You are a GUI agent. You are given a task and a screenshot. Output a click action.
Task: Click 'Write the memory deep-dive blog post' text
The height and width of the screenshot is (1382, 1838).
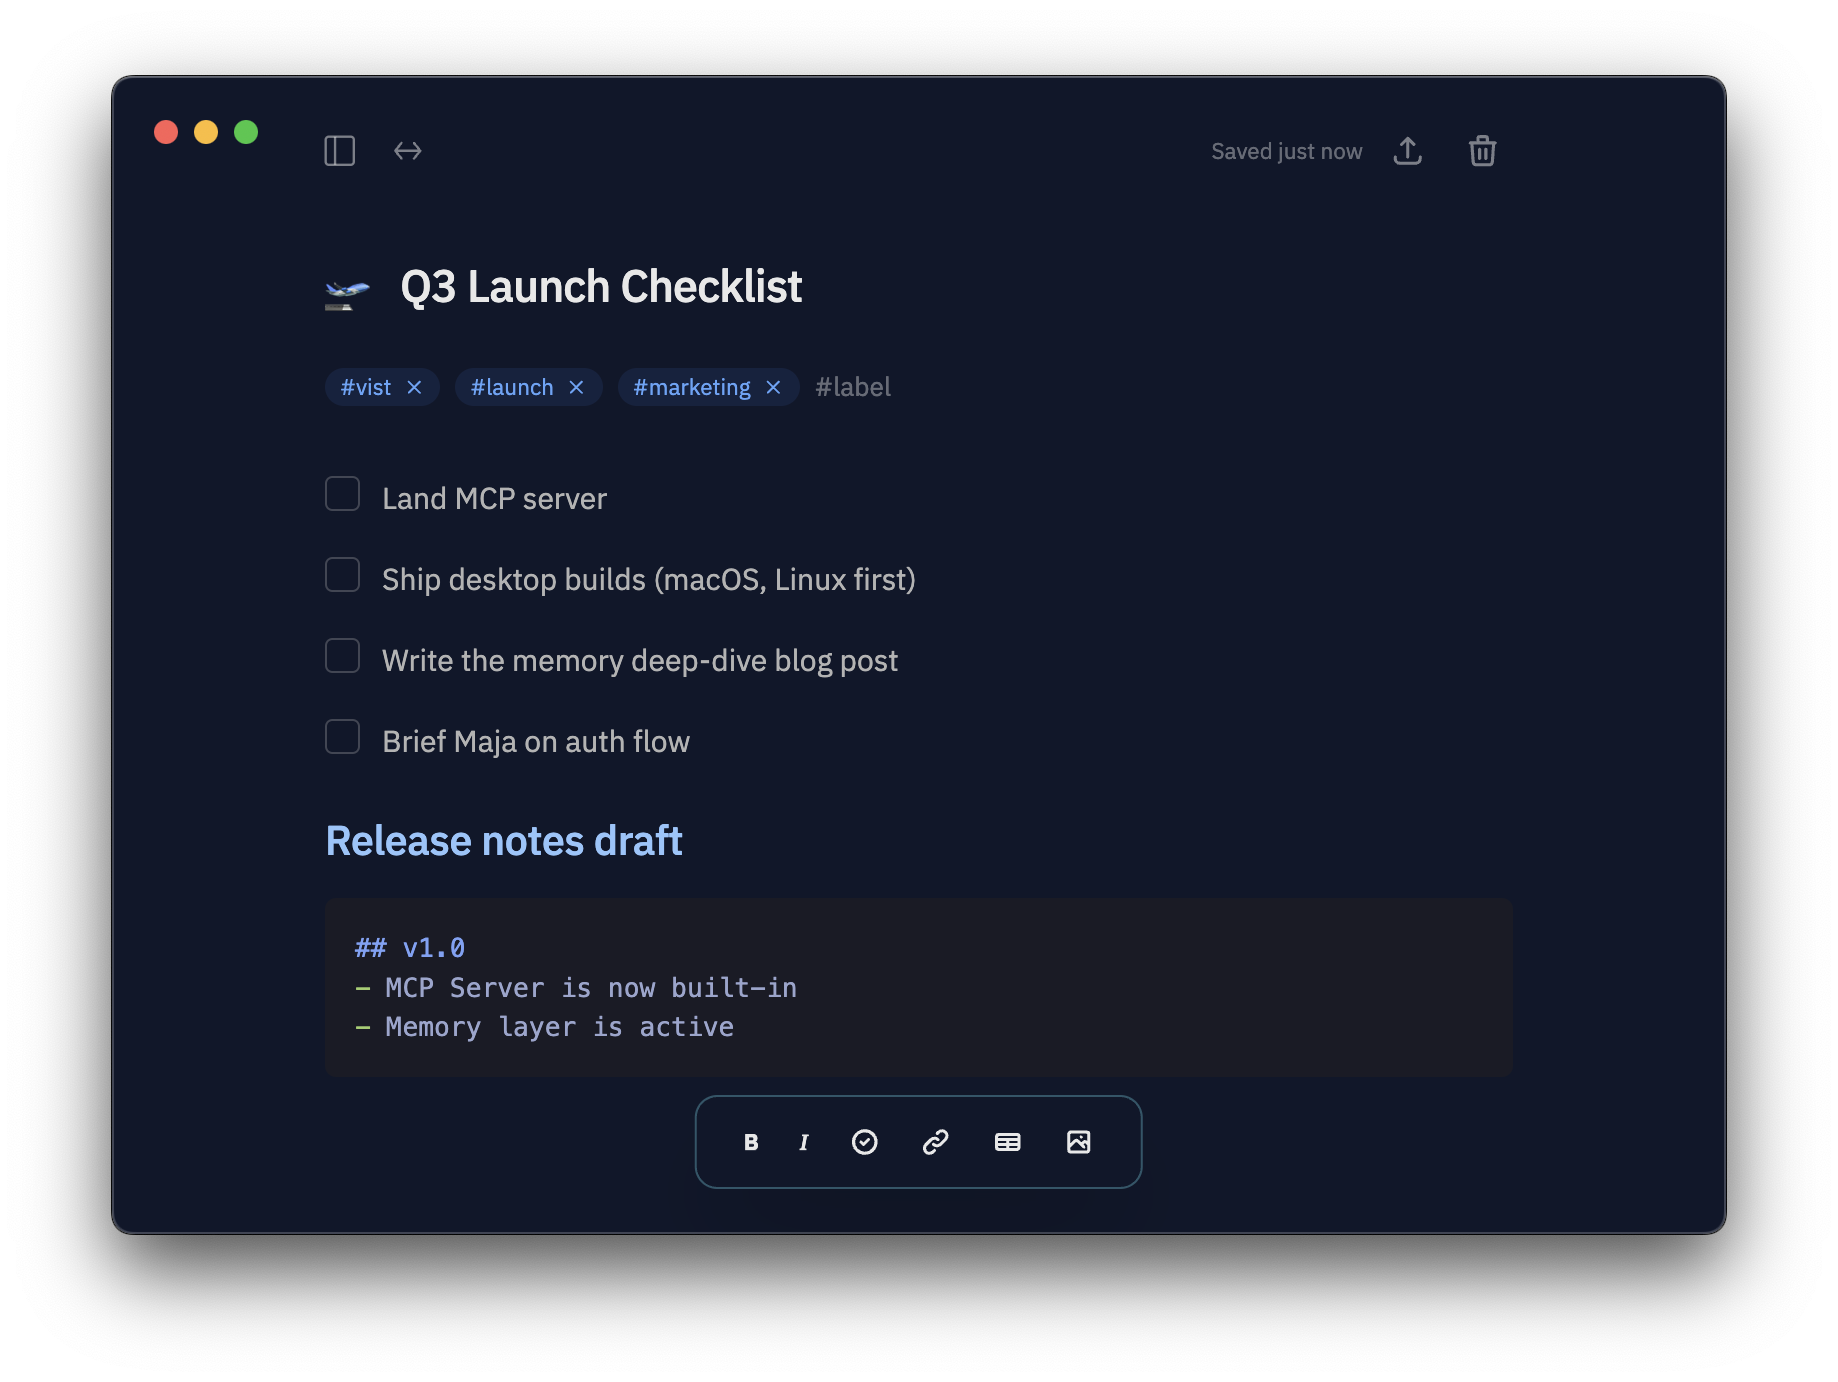point(640,661)
